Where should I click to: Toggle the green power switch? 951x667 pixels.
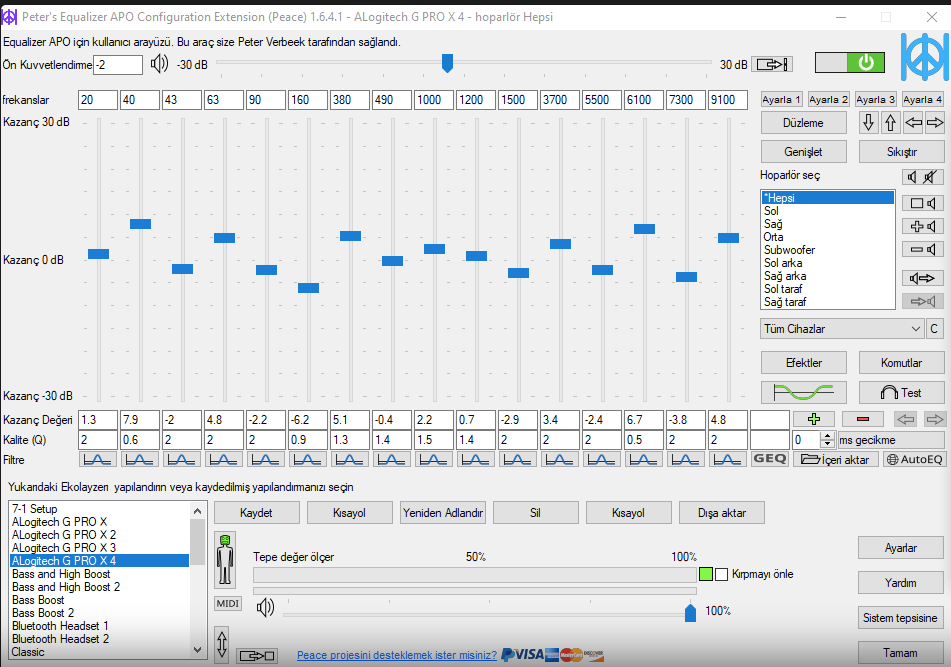point(849,62)
